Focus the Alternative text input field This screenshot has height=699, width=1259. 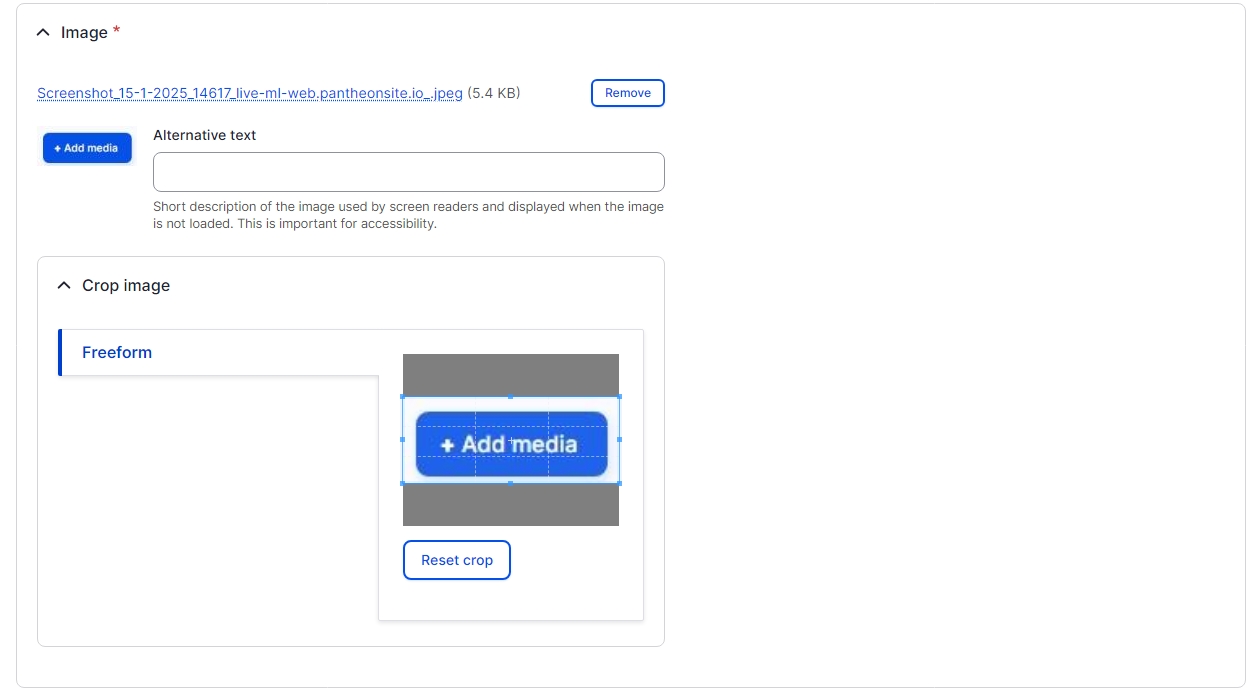point(409,172)
